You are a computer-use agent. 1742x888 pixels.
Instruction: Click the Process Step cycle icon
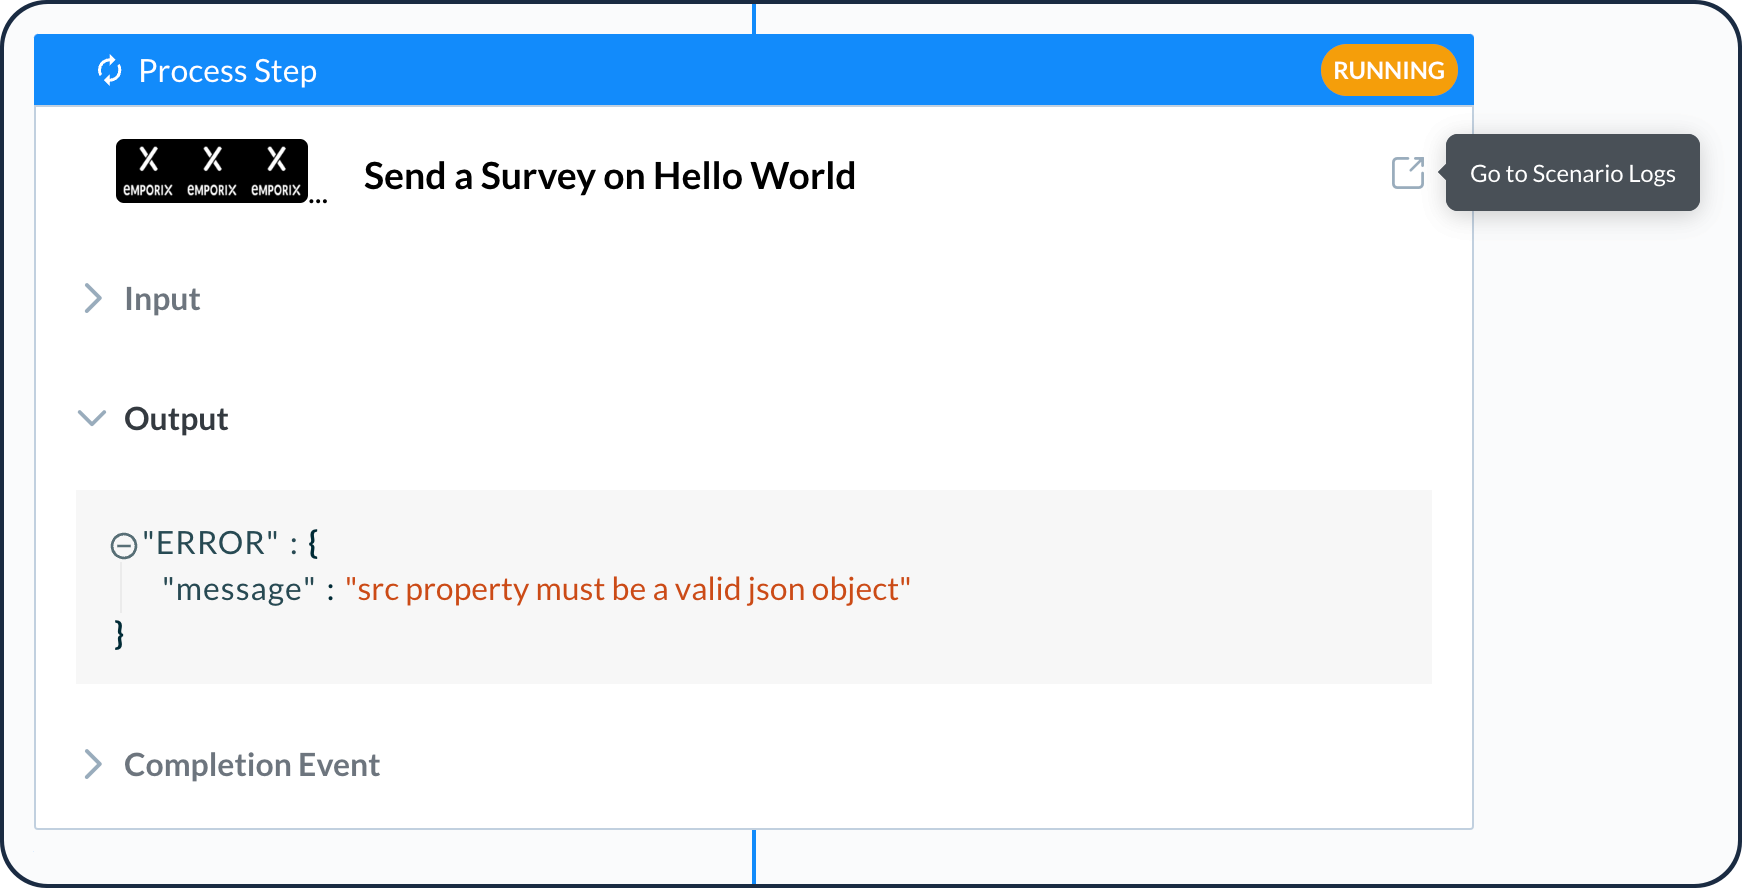(109, 70)
